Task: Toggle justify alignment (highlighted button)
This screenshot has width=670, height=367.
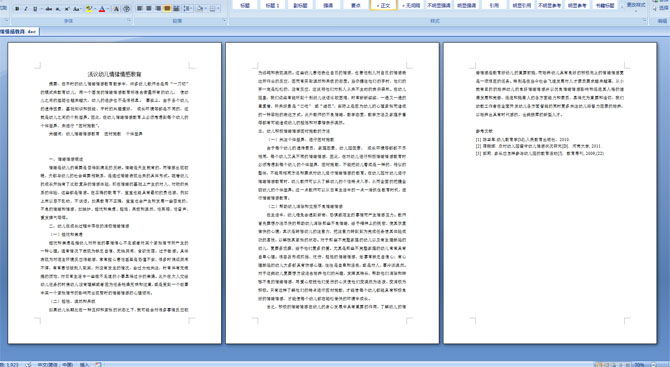Action: pos(167,8)
